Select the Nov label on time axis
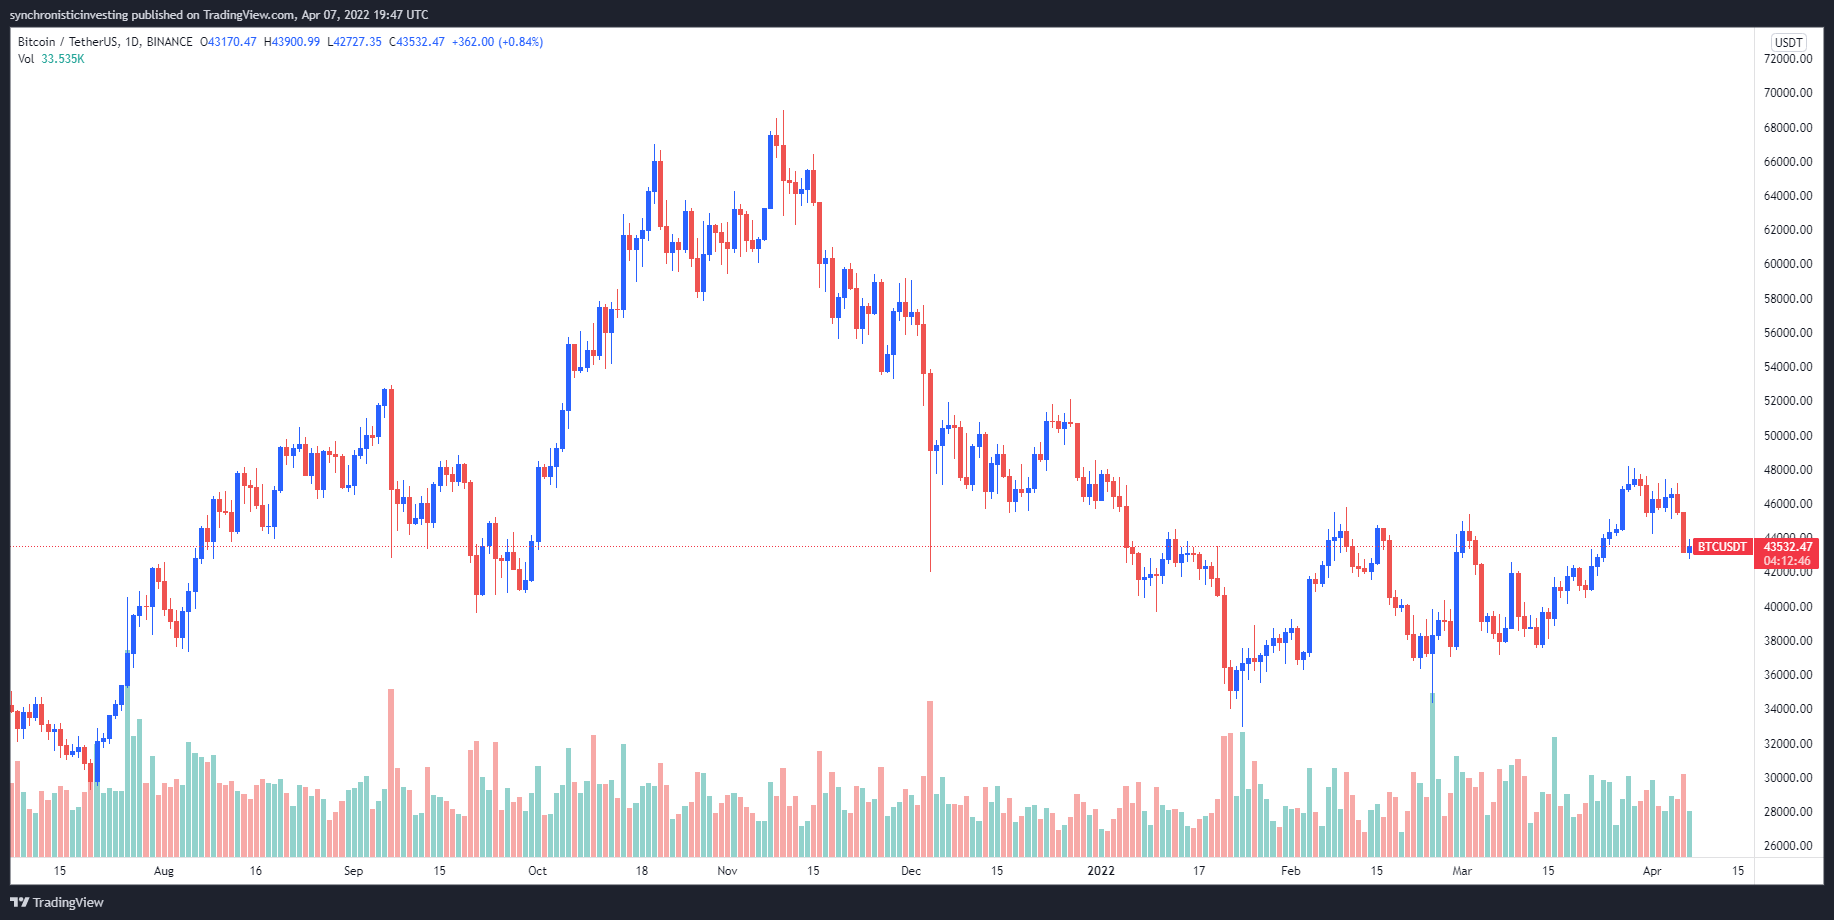This screenshot has height=920, width=1834. coord(727,871)
